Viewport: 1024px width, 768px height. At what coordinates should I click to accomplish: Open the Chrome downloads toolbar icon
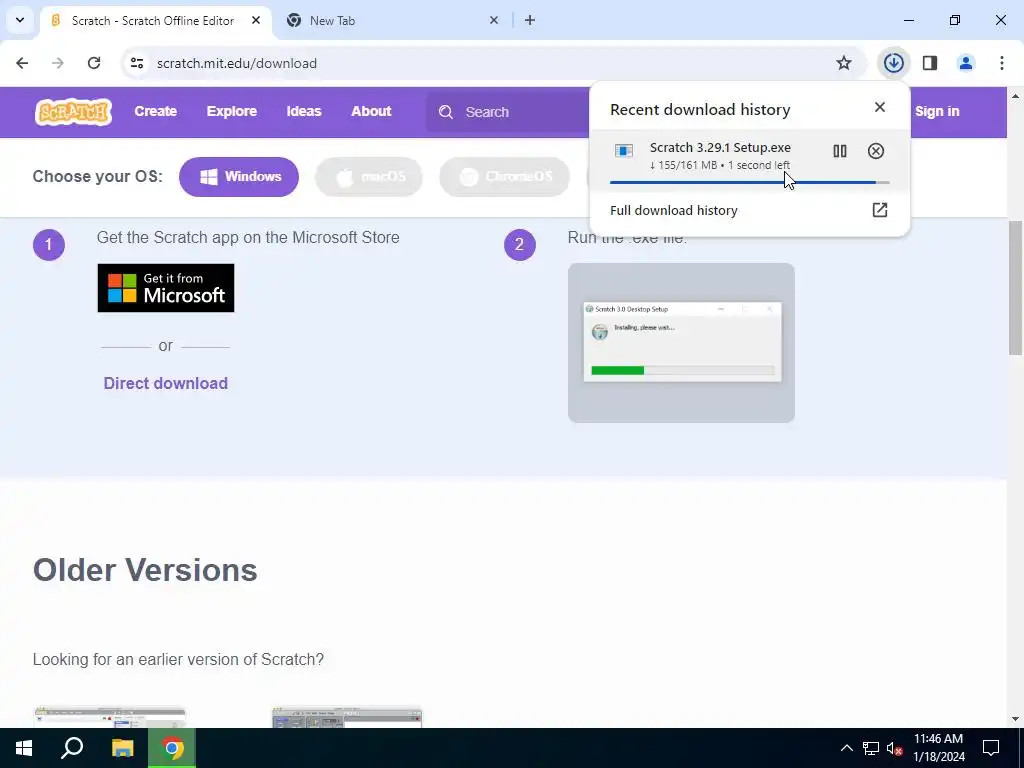(893, 63)
